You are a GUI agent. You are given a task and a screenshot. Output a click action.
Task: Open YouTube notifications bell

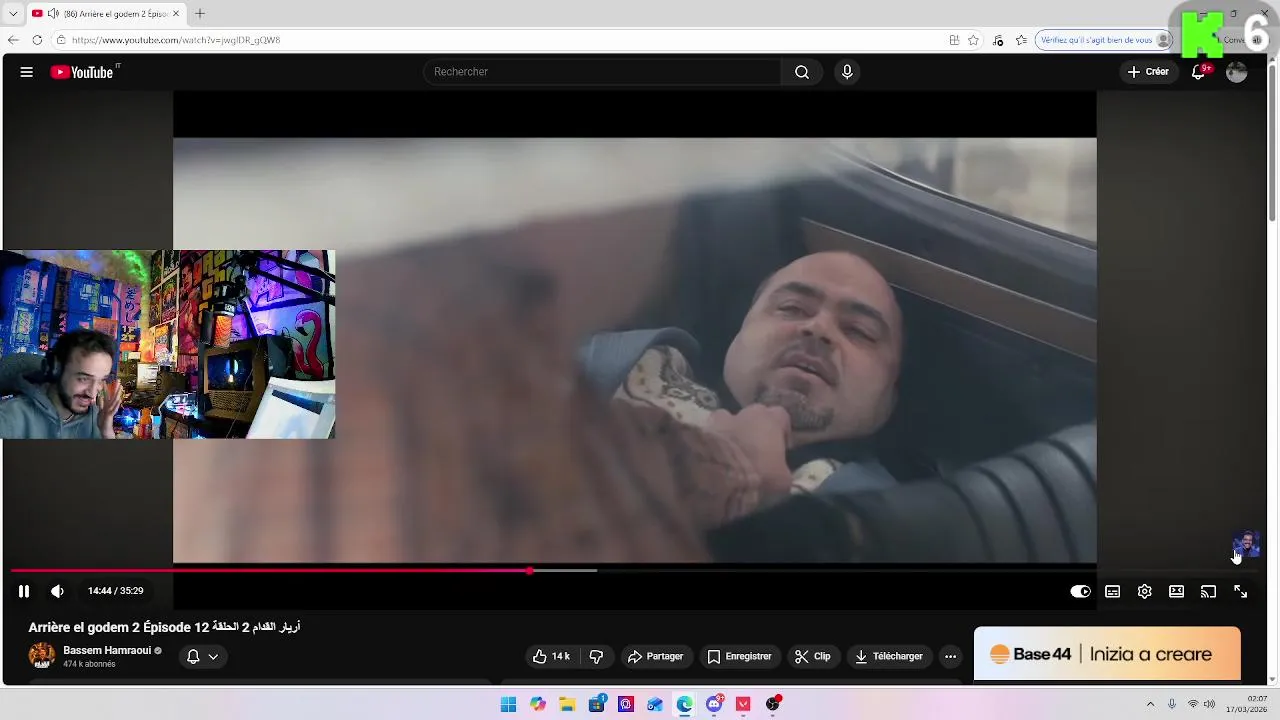1199,72
